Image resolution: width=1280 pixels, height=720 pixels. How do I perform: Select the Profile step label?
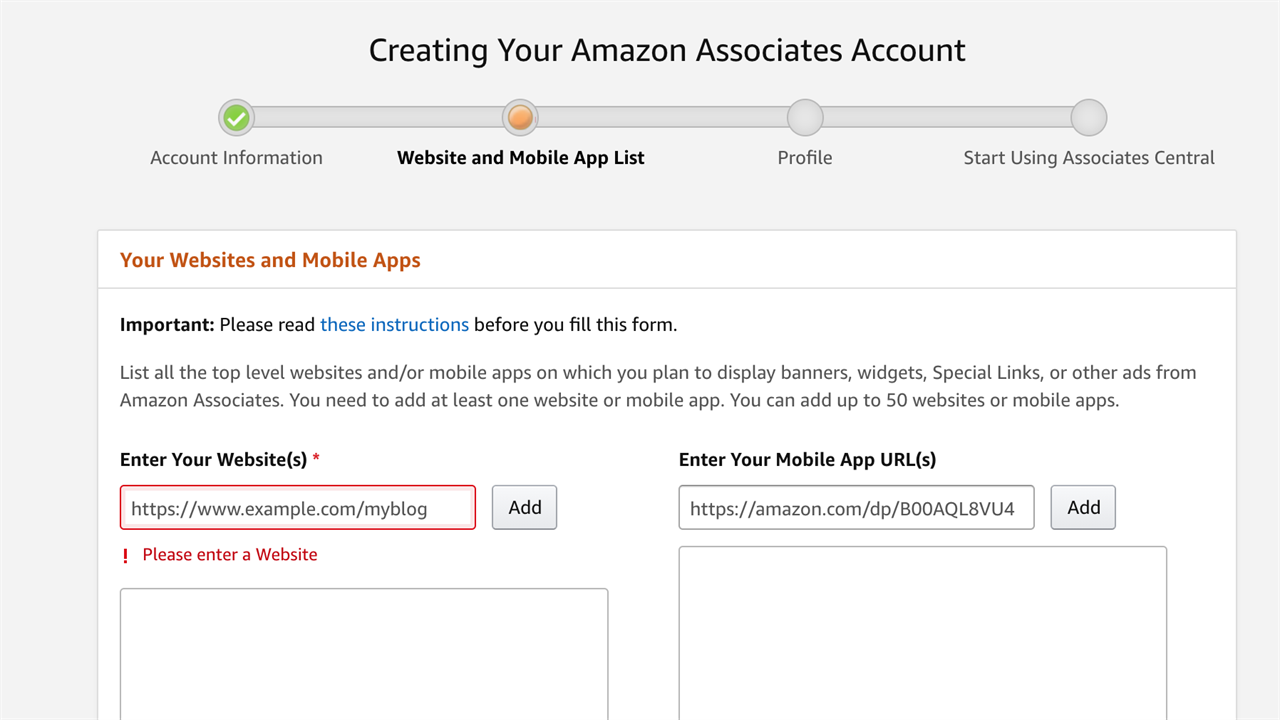point(805,158)
